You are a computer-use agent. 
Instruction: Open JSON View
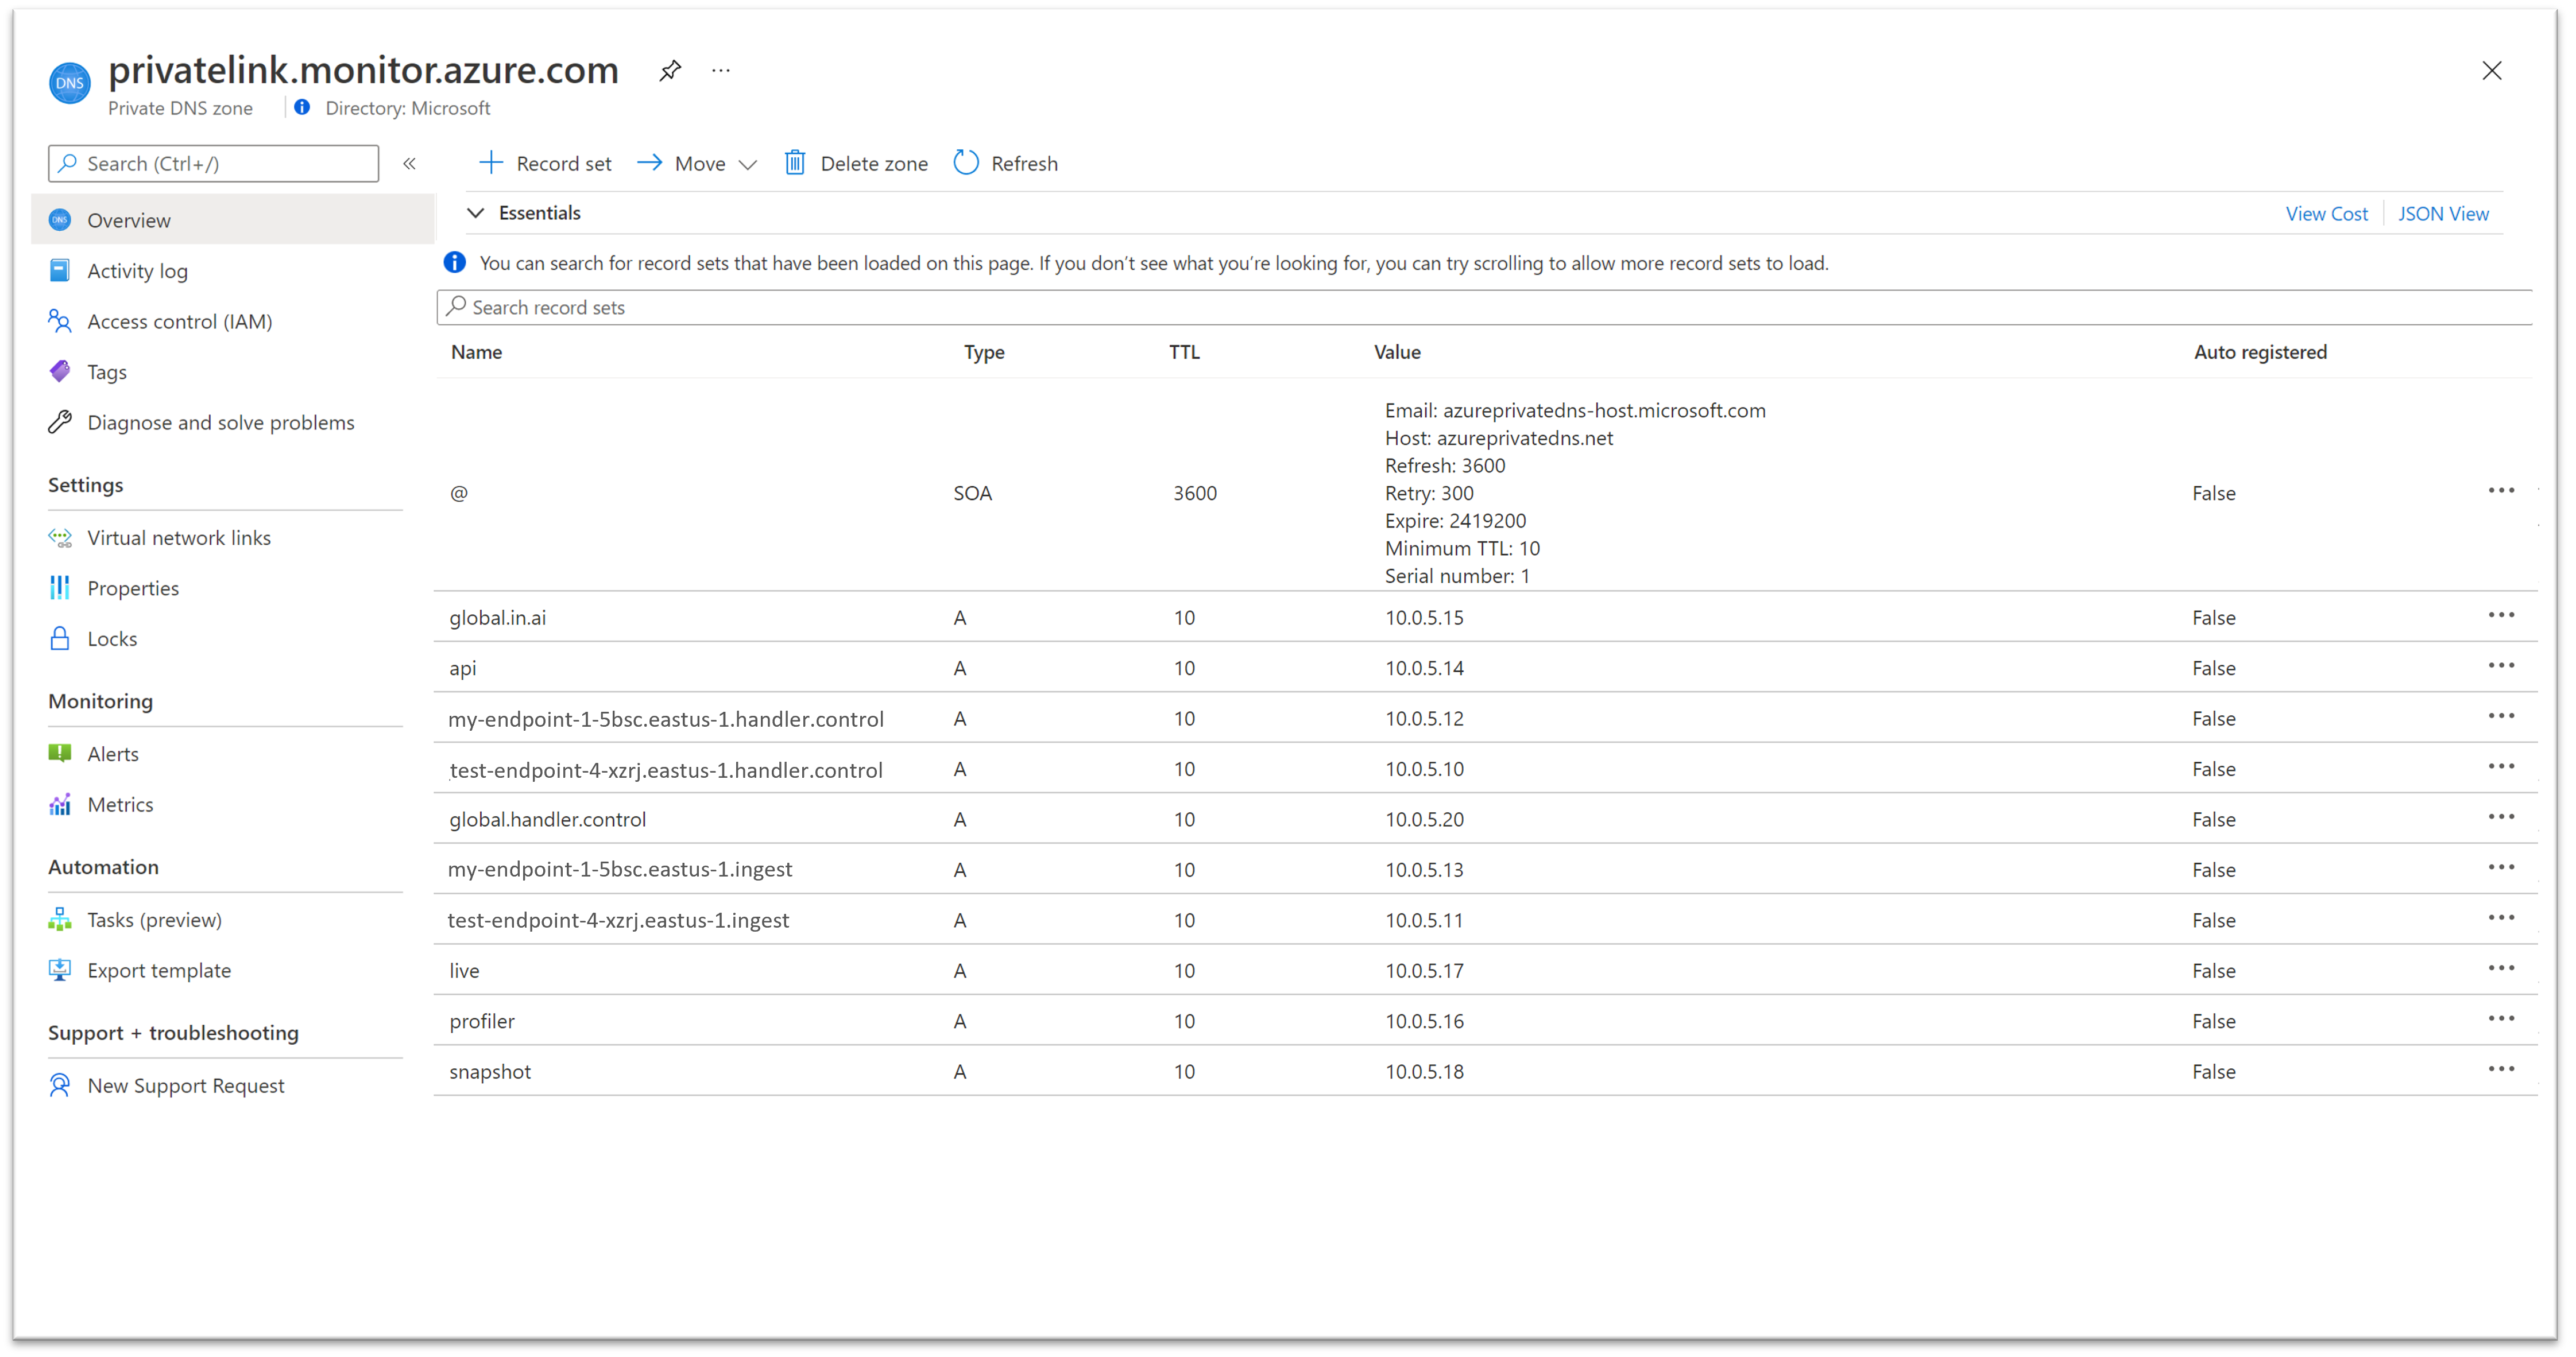tap(2443, 213)
